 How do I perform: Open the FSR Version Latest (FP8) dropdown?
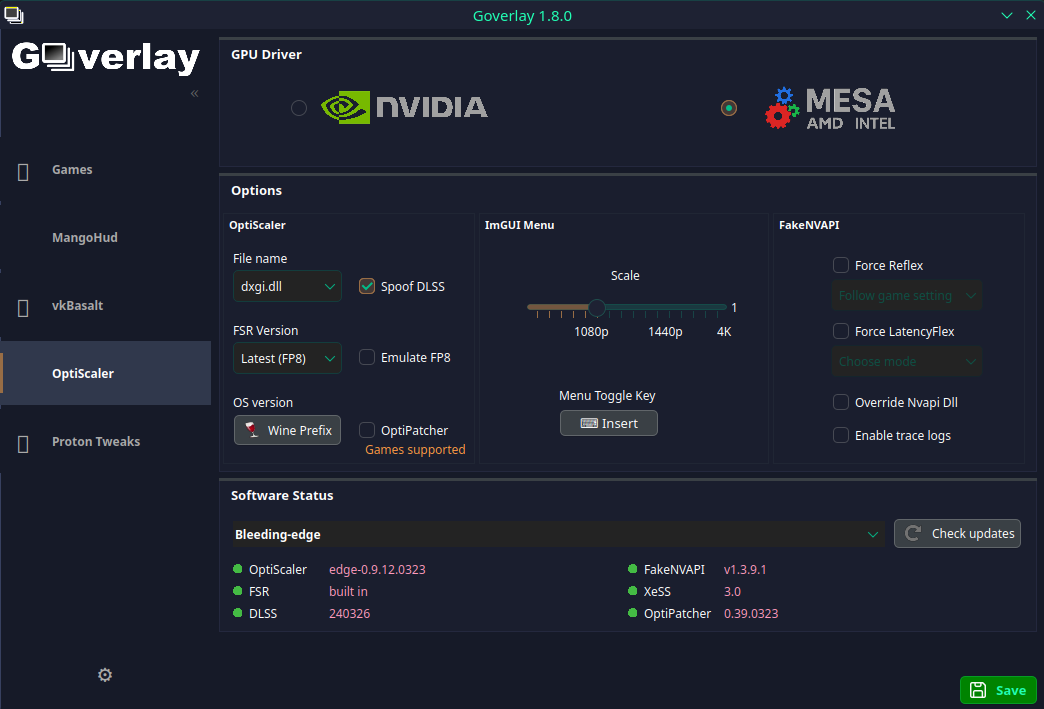point(287,358)
